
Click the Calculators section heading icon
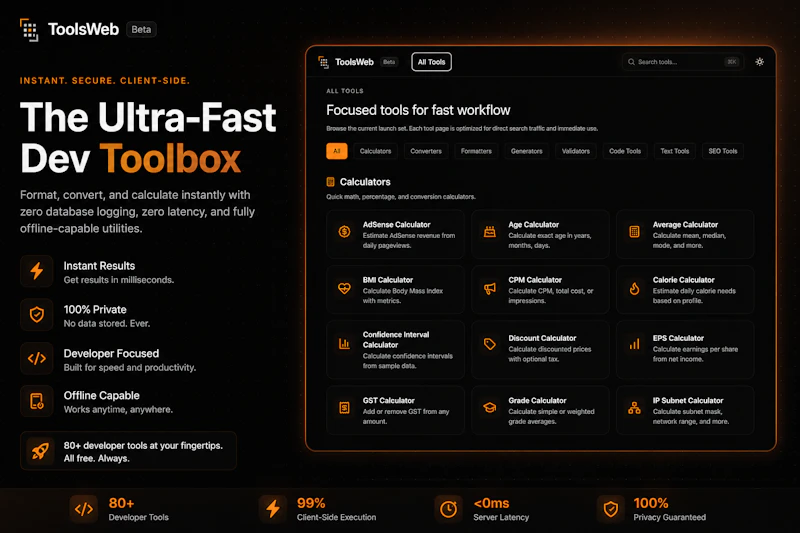coord(331,182)
